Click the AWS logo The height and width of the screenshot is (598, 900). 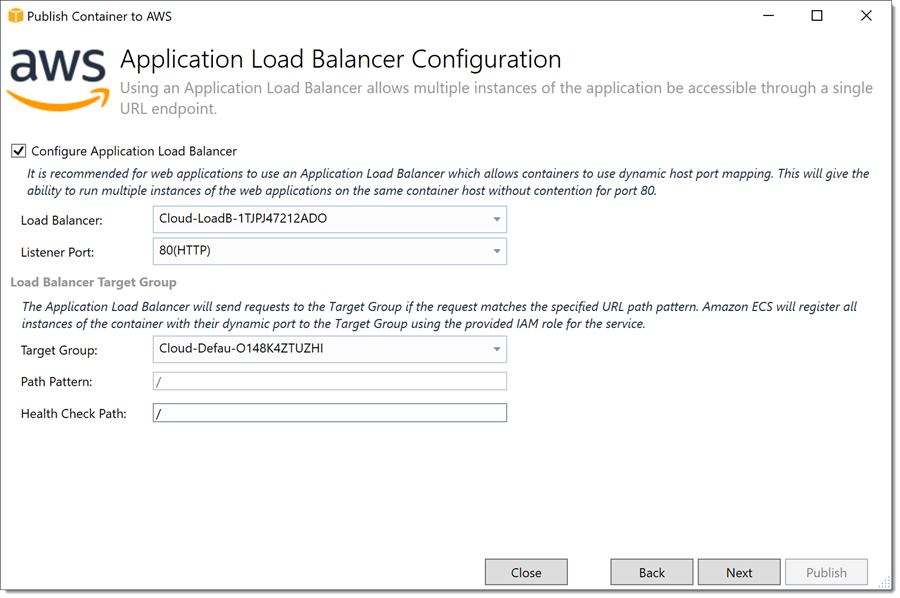tap(58, 80)
